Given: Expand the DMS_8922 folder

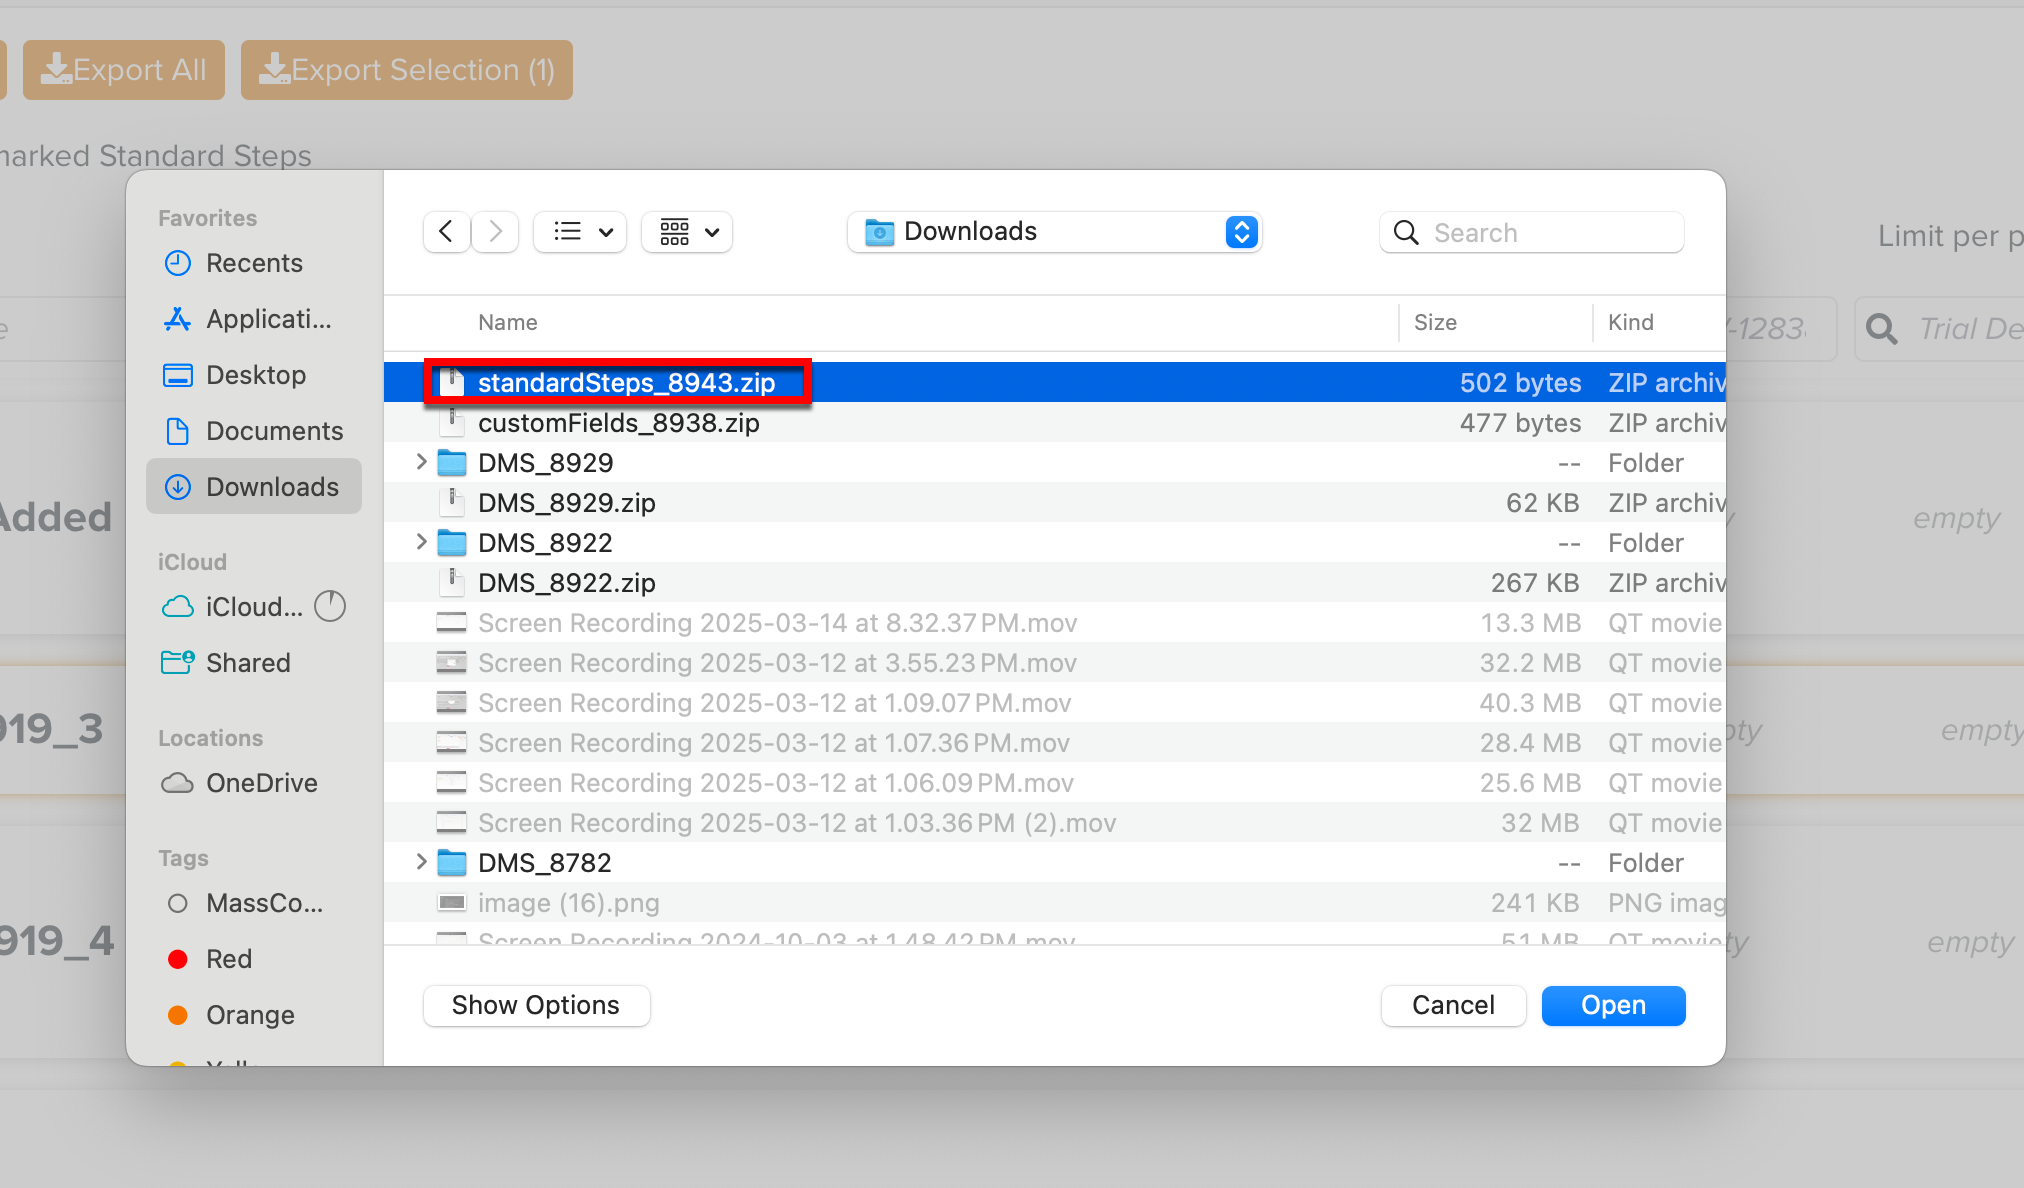Looking at the screenshot, I should tap(420, 542).
